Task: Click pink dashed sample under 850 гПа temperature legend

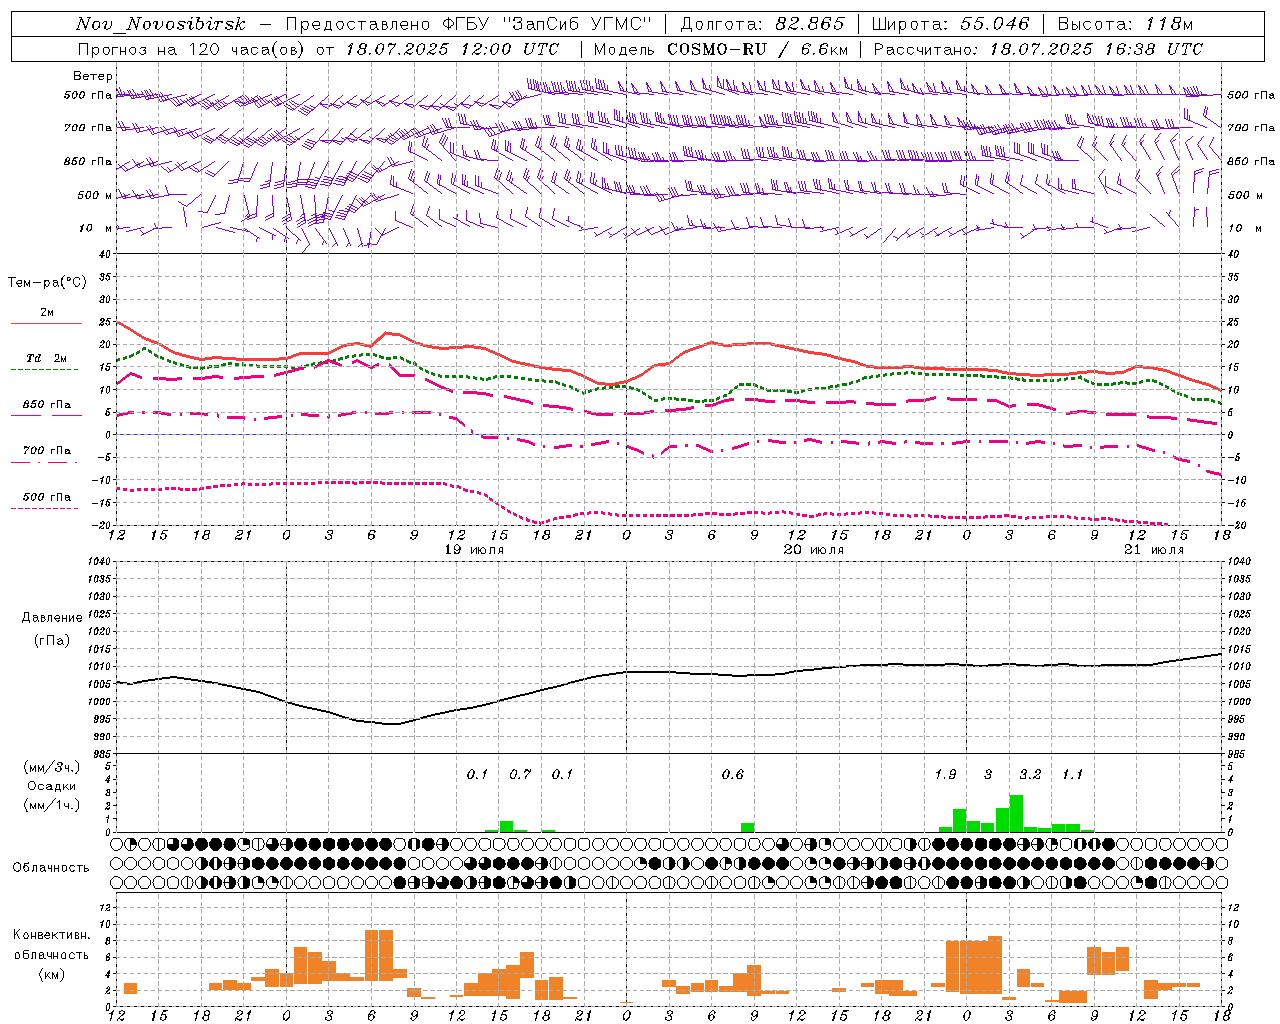Action: [x=46, y=415]
